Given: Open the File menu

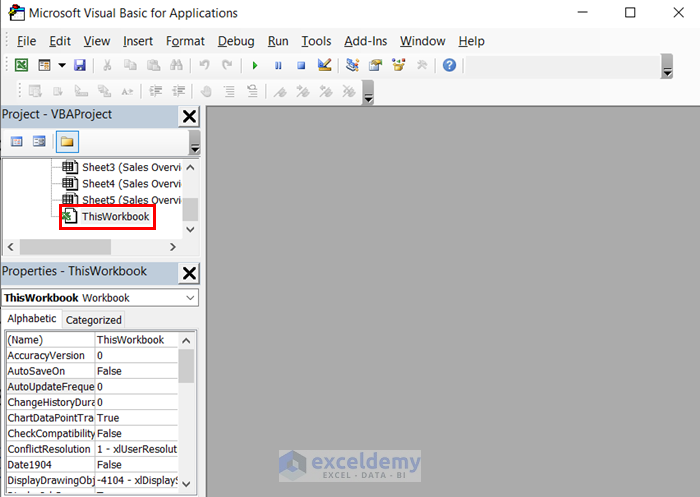Looking at the screenshot, I should [x=26, y=41].
